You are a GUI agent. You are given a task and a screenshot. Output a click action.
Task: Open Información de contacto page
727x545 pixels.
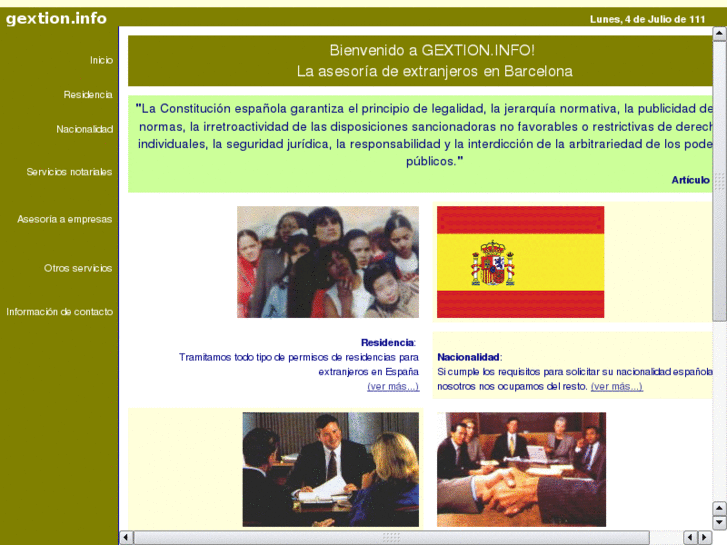click(59, 312)
